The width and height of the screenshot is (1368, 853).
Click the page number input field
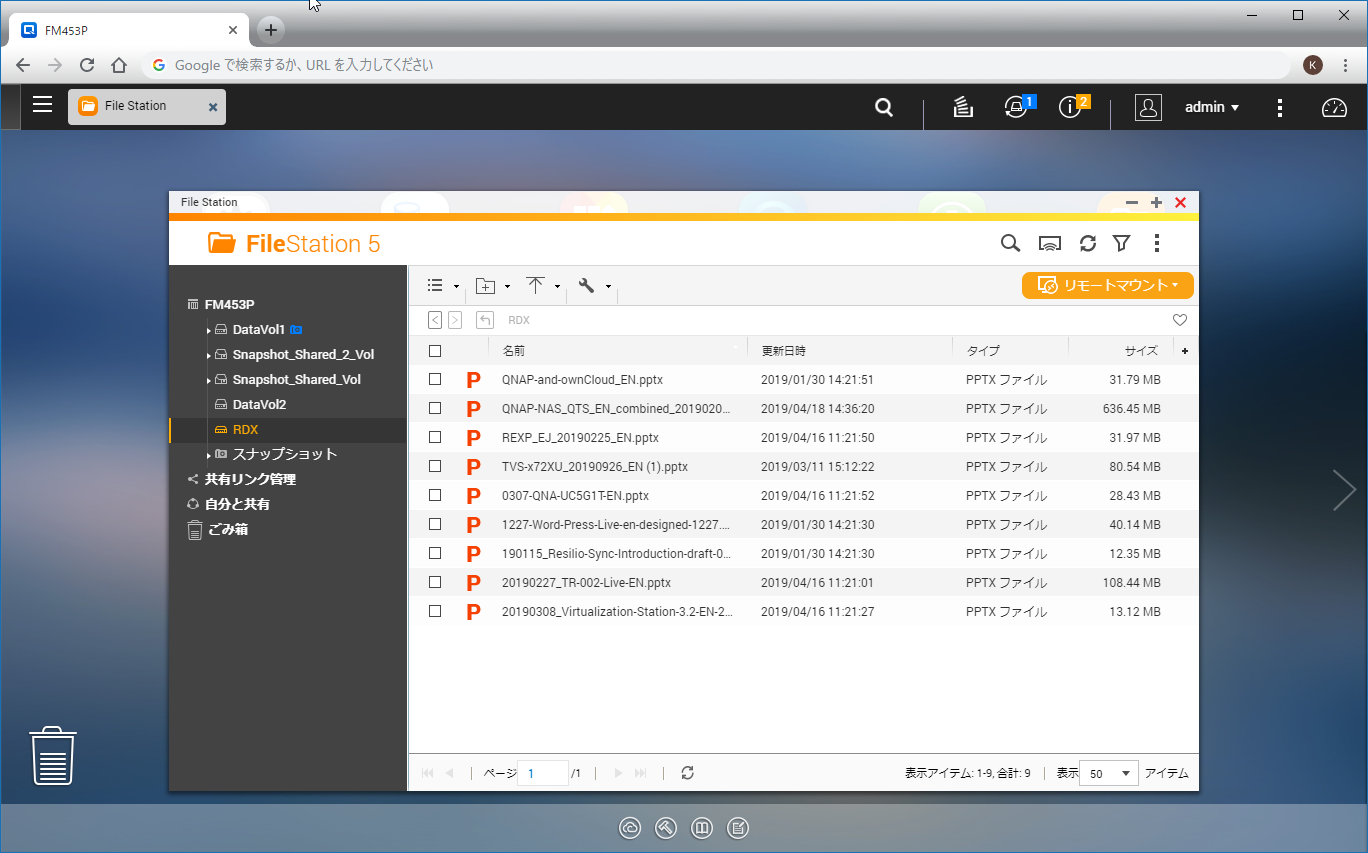pos(543,773)
